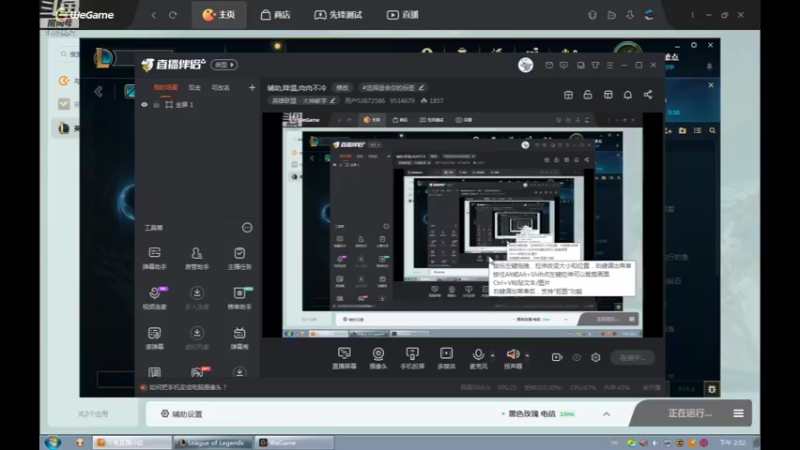
Task: Mute the 麦克风 microphone
Action: 478,358
